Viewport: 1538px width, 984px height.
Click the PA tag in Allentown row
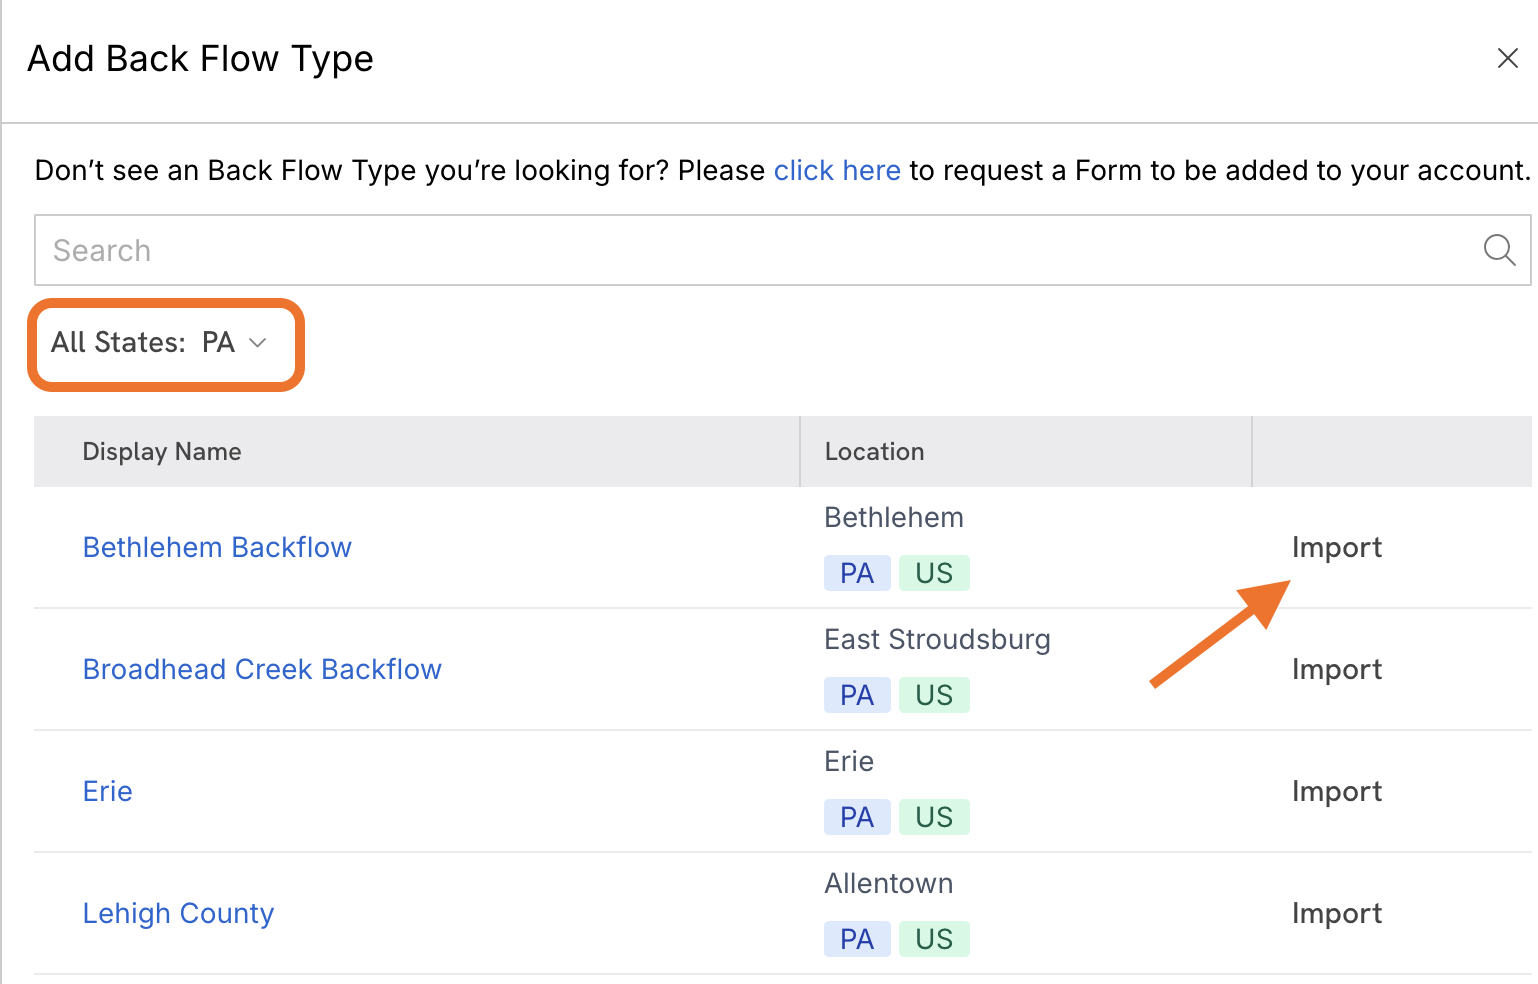click(857, 939)
